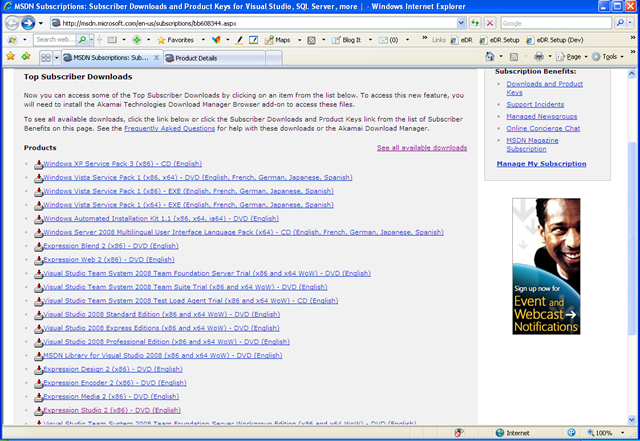Open the Page menu dropdown
The height and width of the screenshot is (441, 640).
tap(572, 57)
